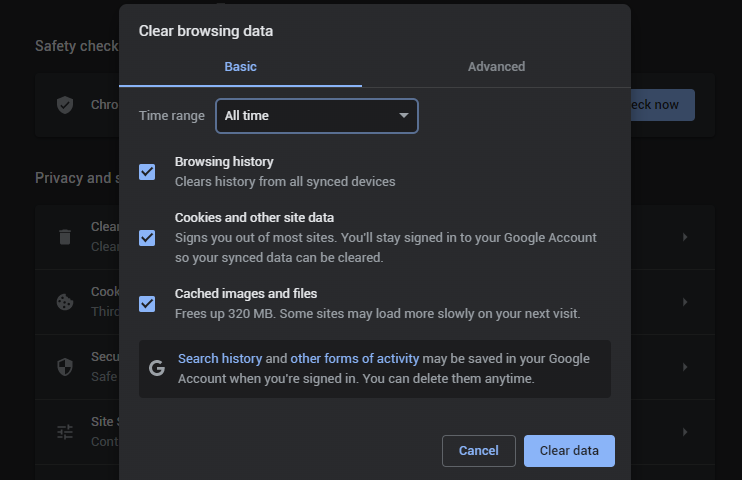Screen dimensions: 742x480
Task: Expand the Site Settings row chevron arrow
Action: point(685,432)
